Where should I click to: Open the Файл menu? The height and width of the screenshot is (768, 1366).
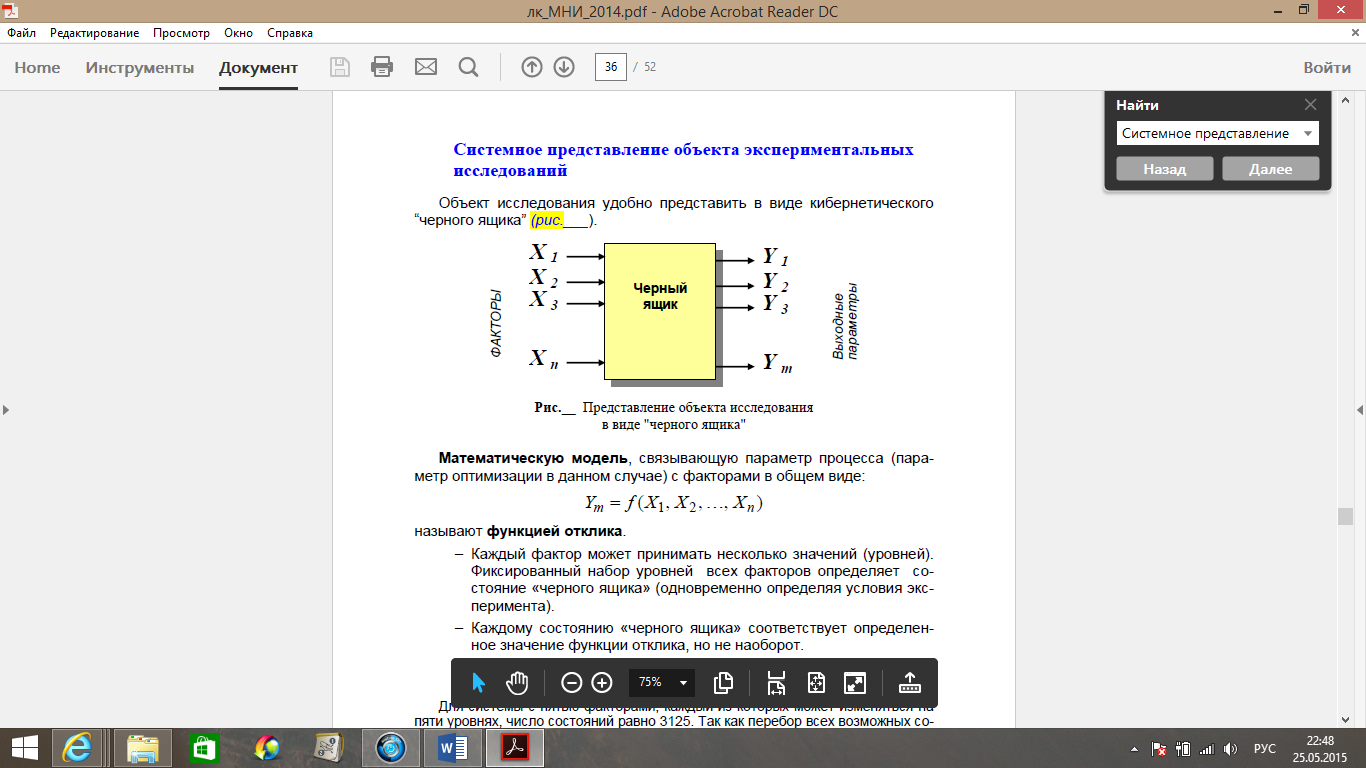[x=21, y=33]
